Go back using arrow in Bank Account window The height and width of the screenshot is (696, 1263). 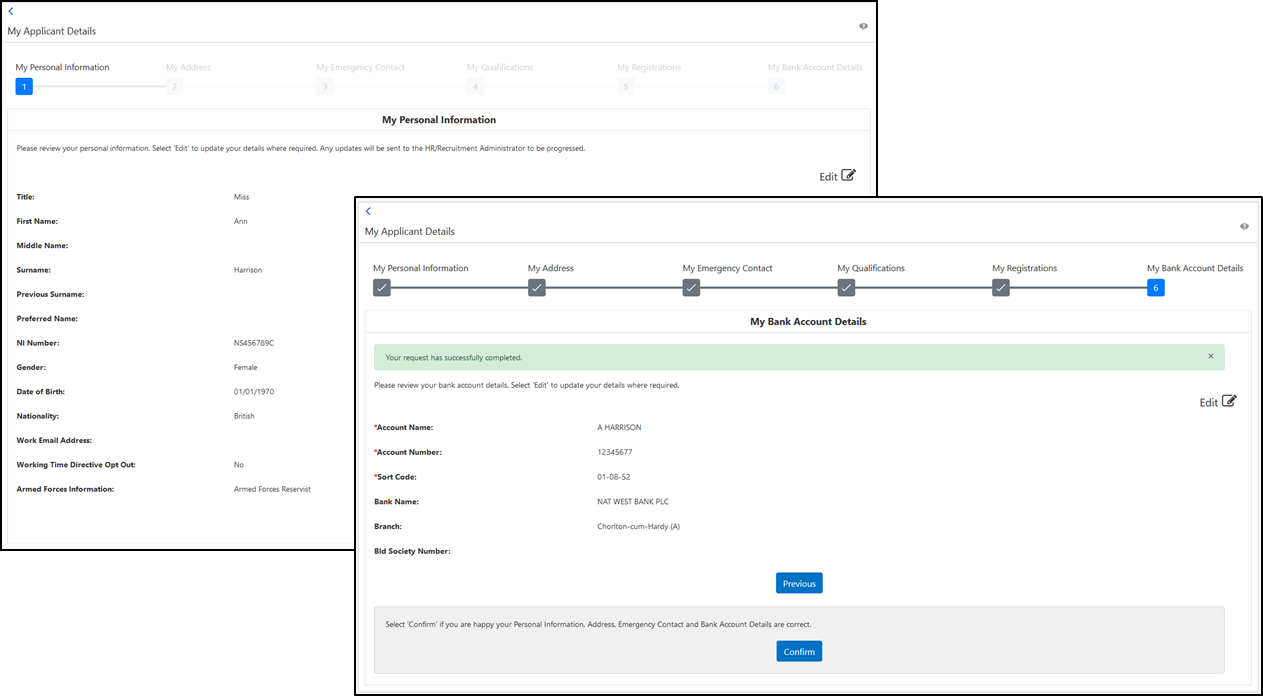click(x=368, y=211)
